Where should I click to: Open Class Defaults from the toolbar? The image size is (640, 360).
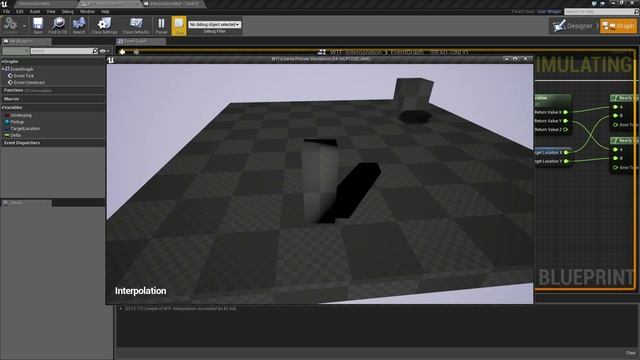(x=136, y=25)
